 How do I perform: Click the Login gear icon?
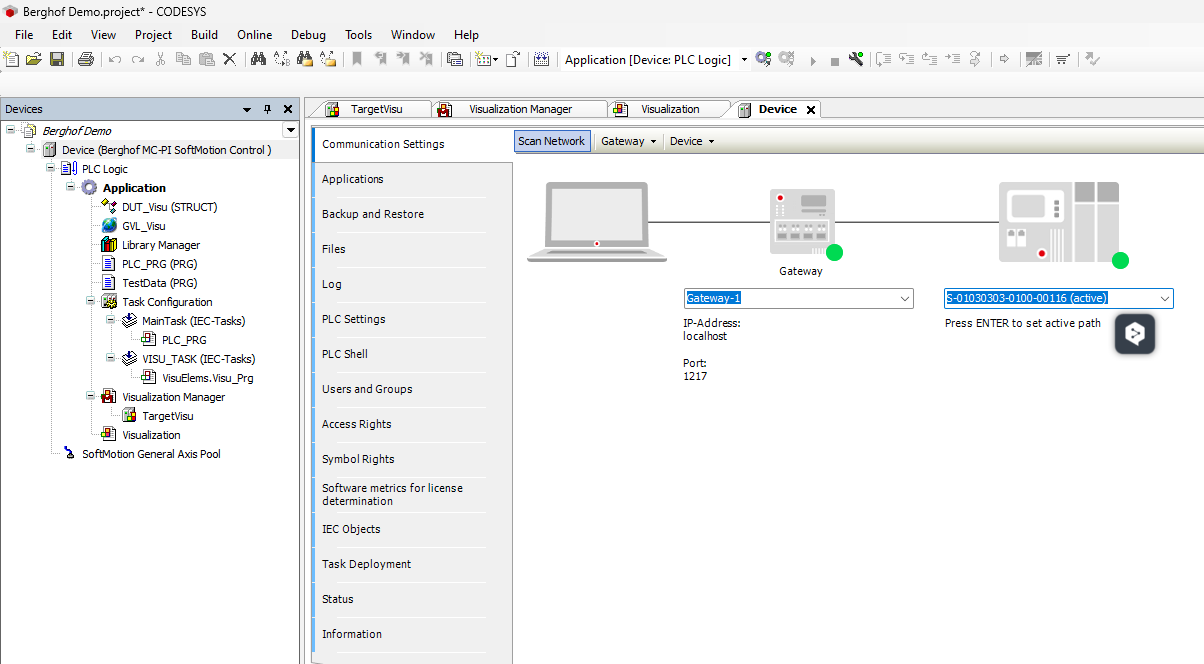point(763,59)
